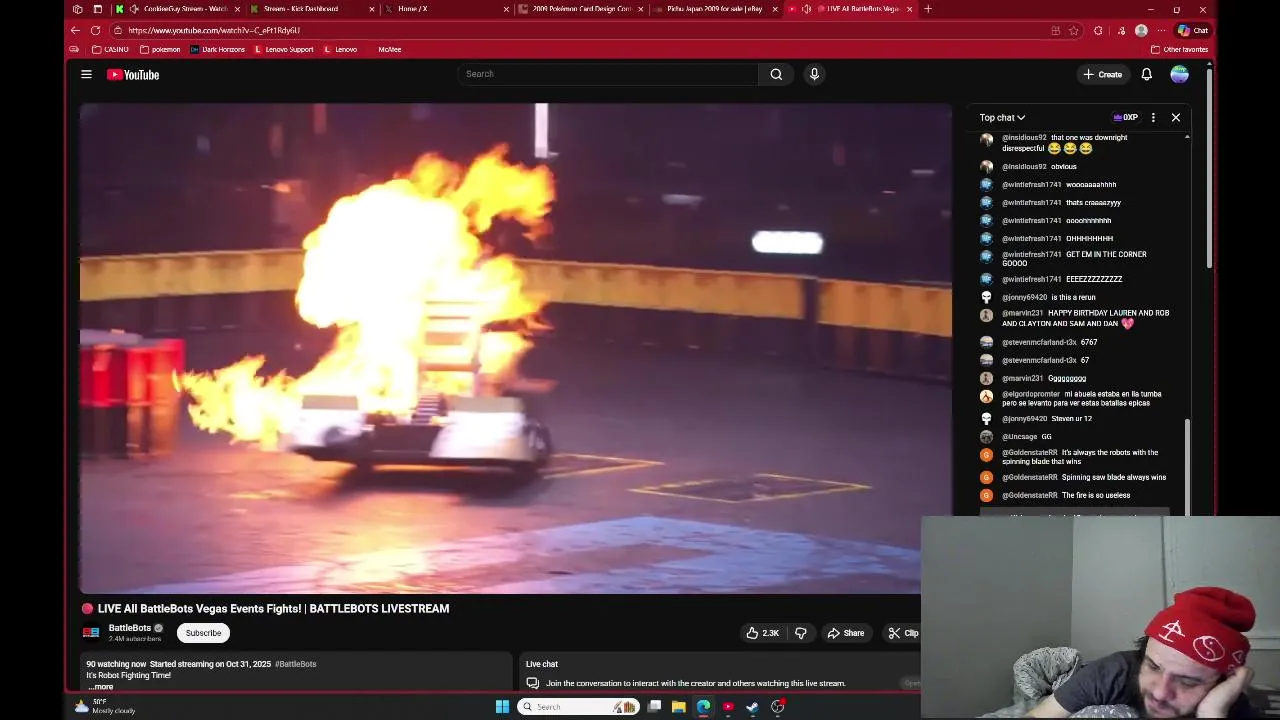Open Other favorites folder
1280x720 pixels.
tap(1180, 49)
